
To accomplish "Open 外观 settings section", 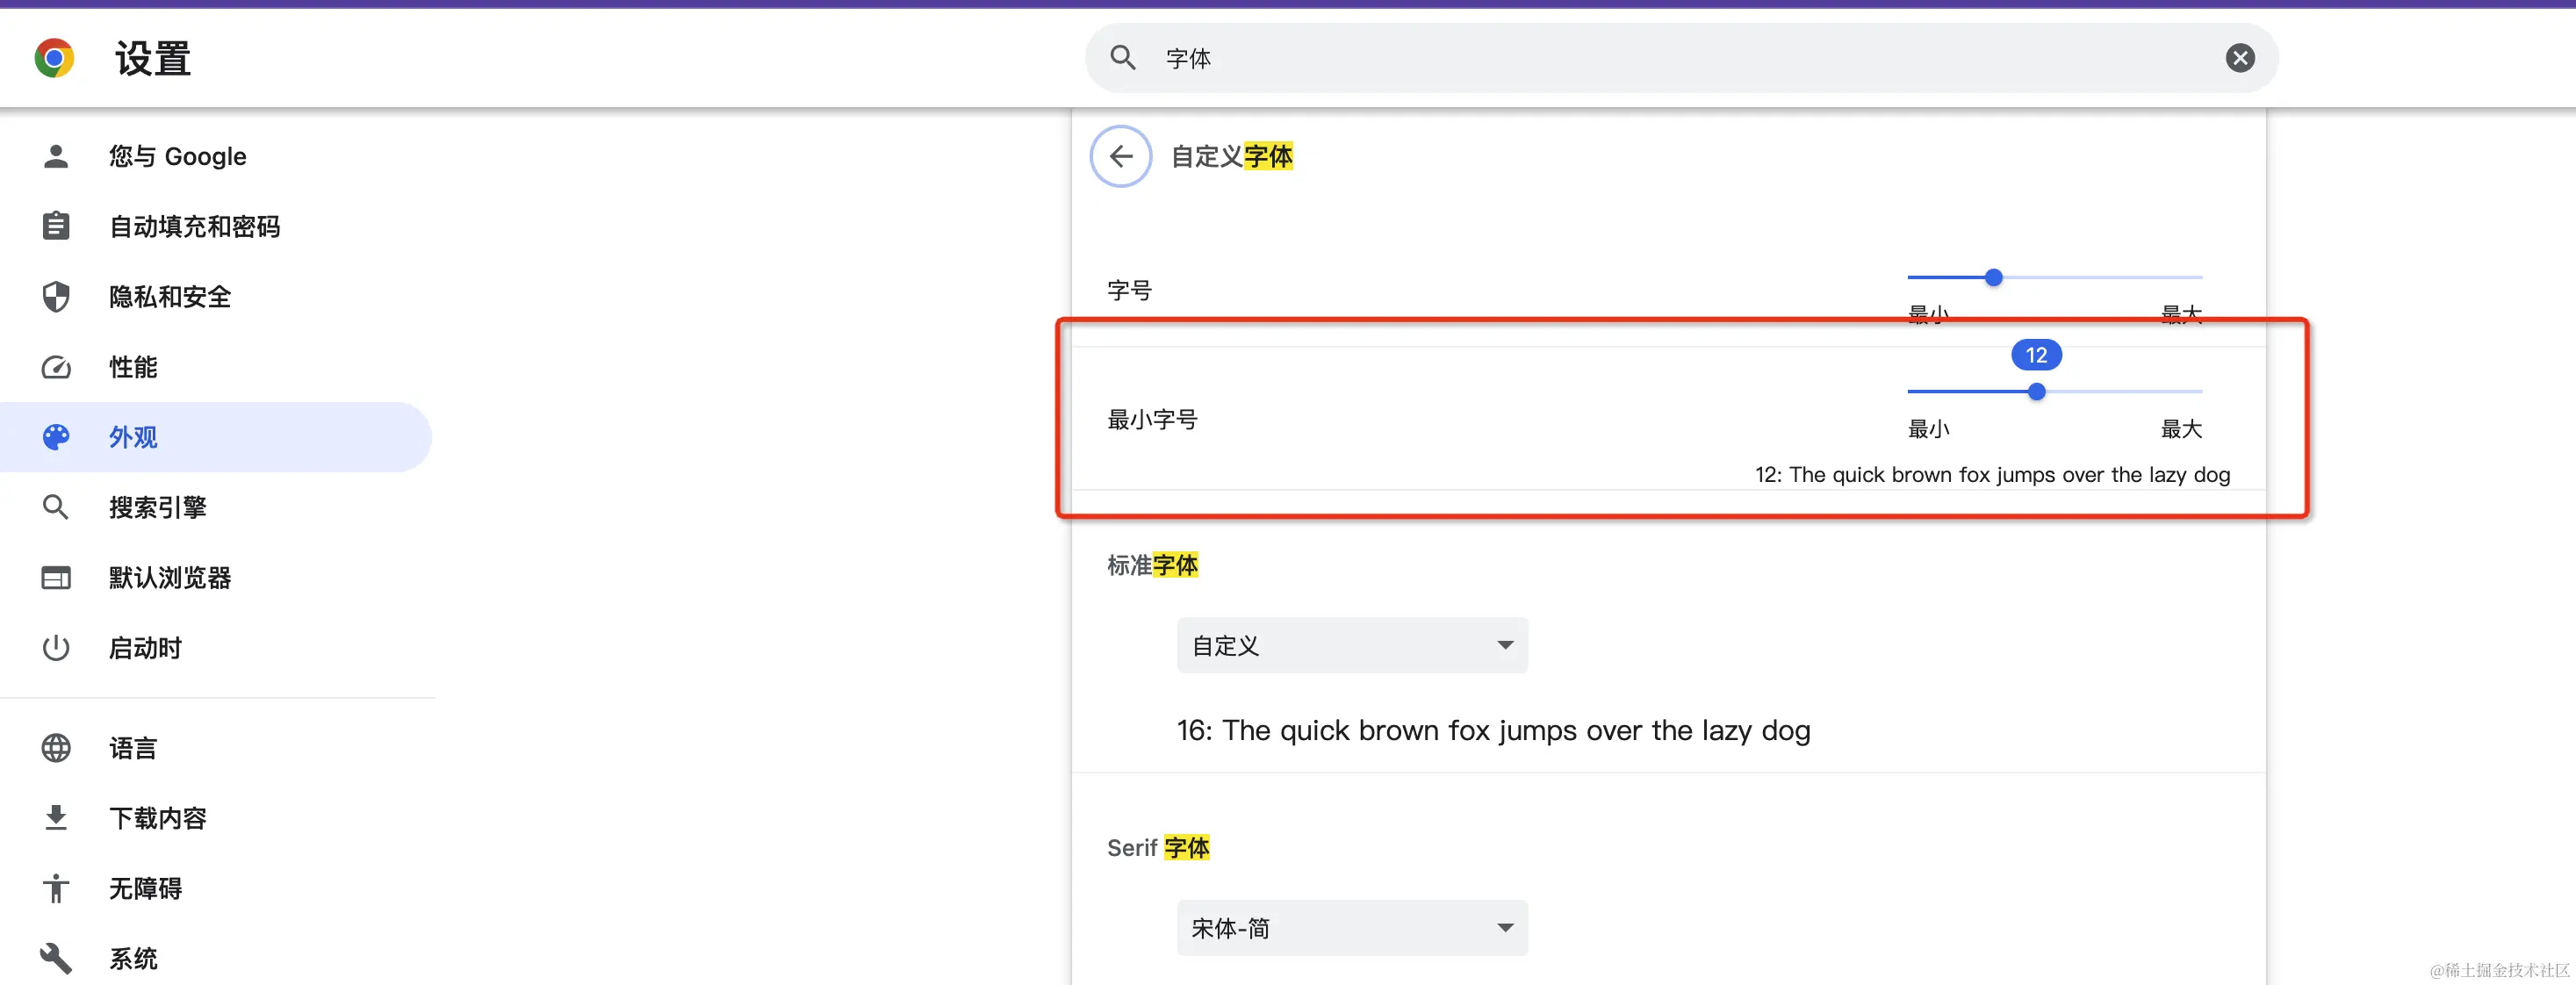I will pyautogui.click(x=133, y=437).
